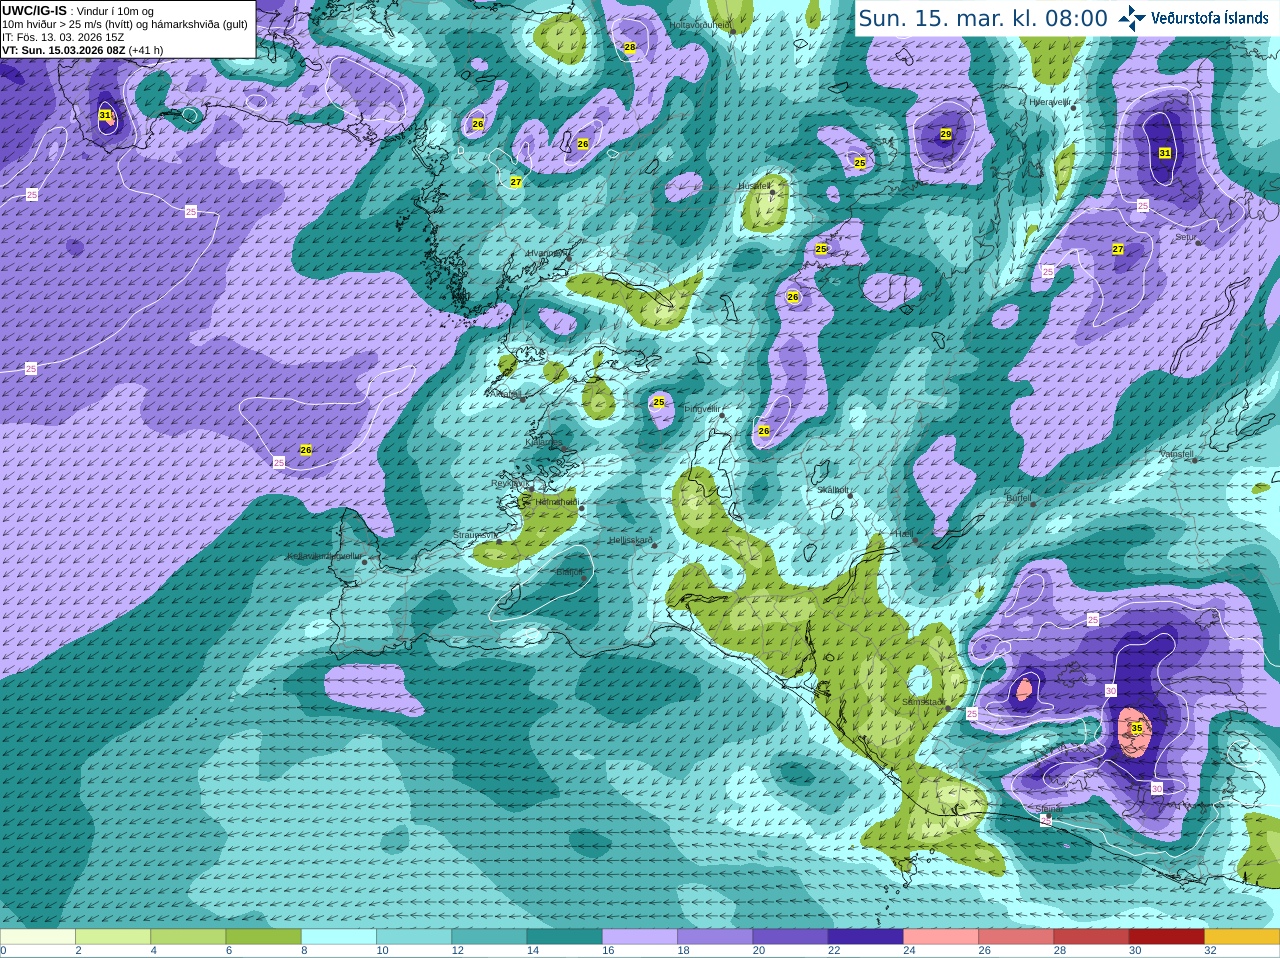Click the UWC/IG-IS model title
The height and width of the screenshot is (958, 1280).
tap(34, 10)
